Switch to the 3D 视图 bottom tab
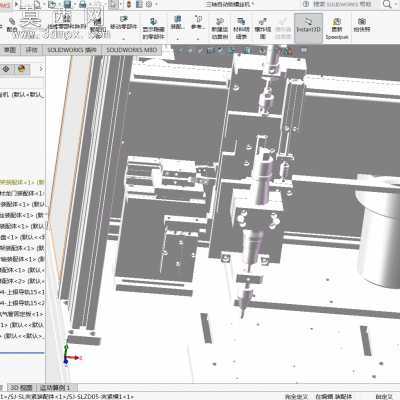 [21, 388]
